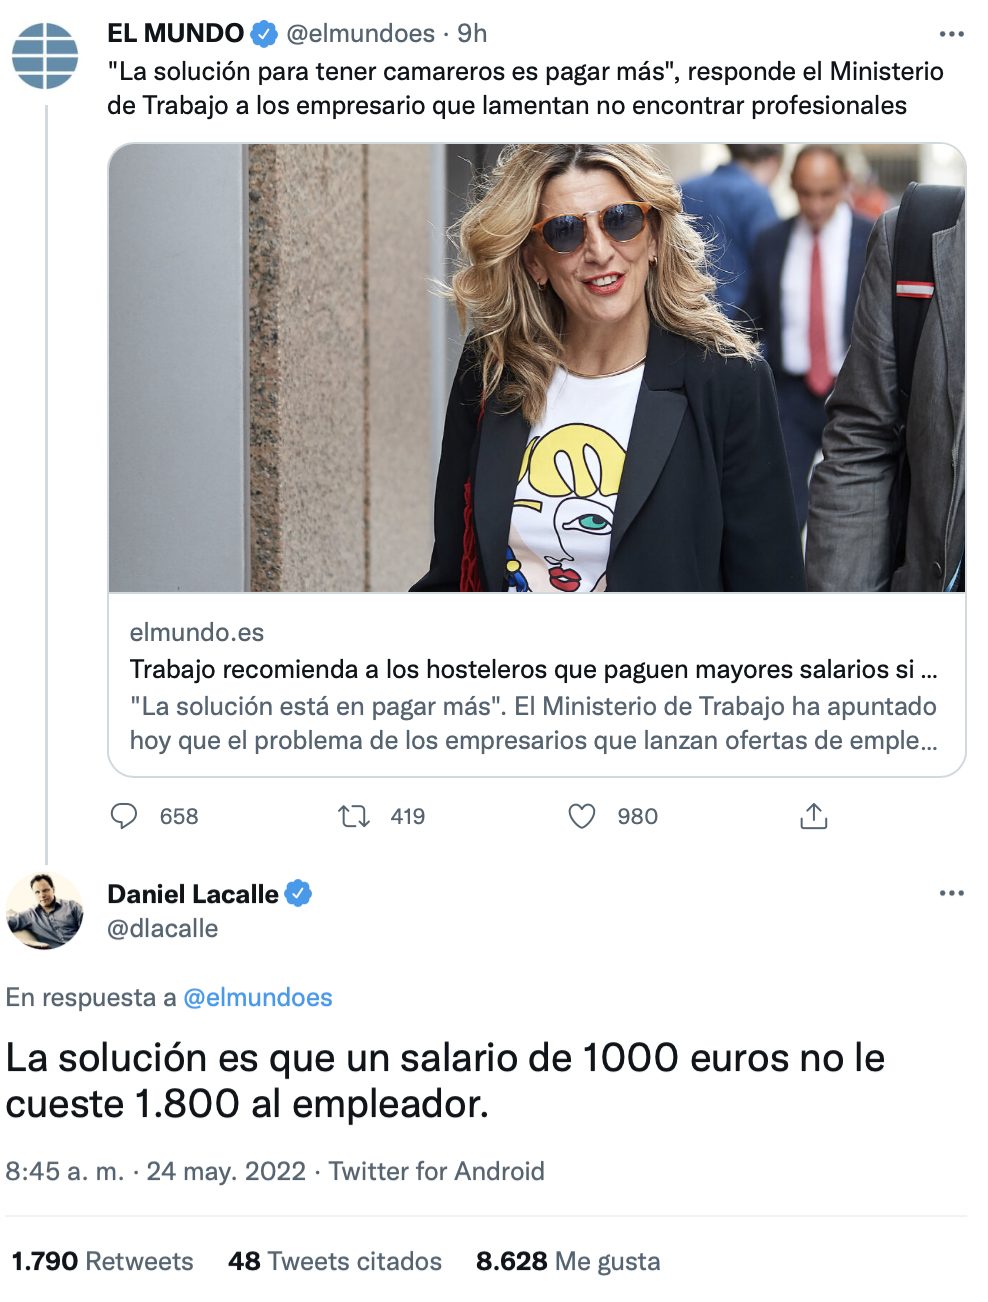Retweet the EL MUNDO tweet
The height and width of the screenshot is (1302, 988).
pyautogui.click(x=354, y=816)
